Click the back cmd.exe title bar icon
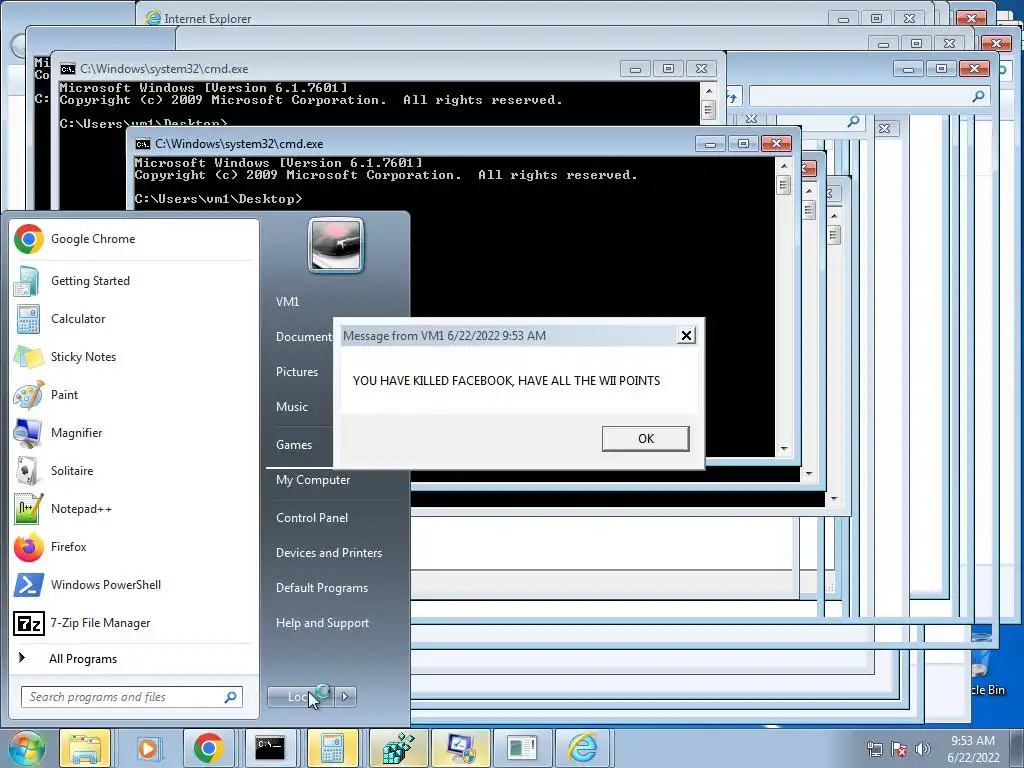1024x768 pixels. [x=67, y=69]
